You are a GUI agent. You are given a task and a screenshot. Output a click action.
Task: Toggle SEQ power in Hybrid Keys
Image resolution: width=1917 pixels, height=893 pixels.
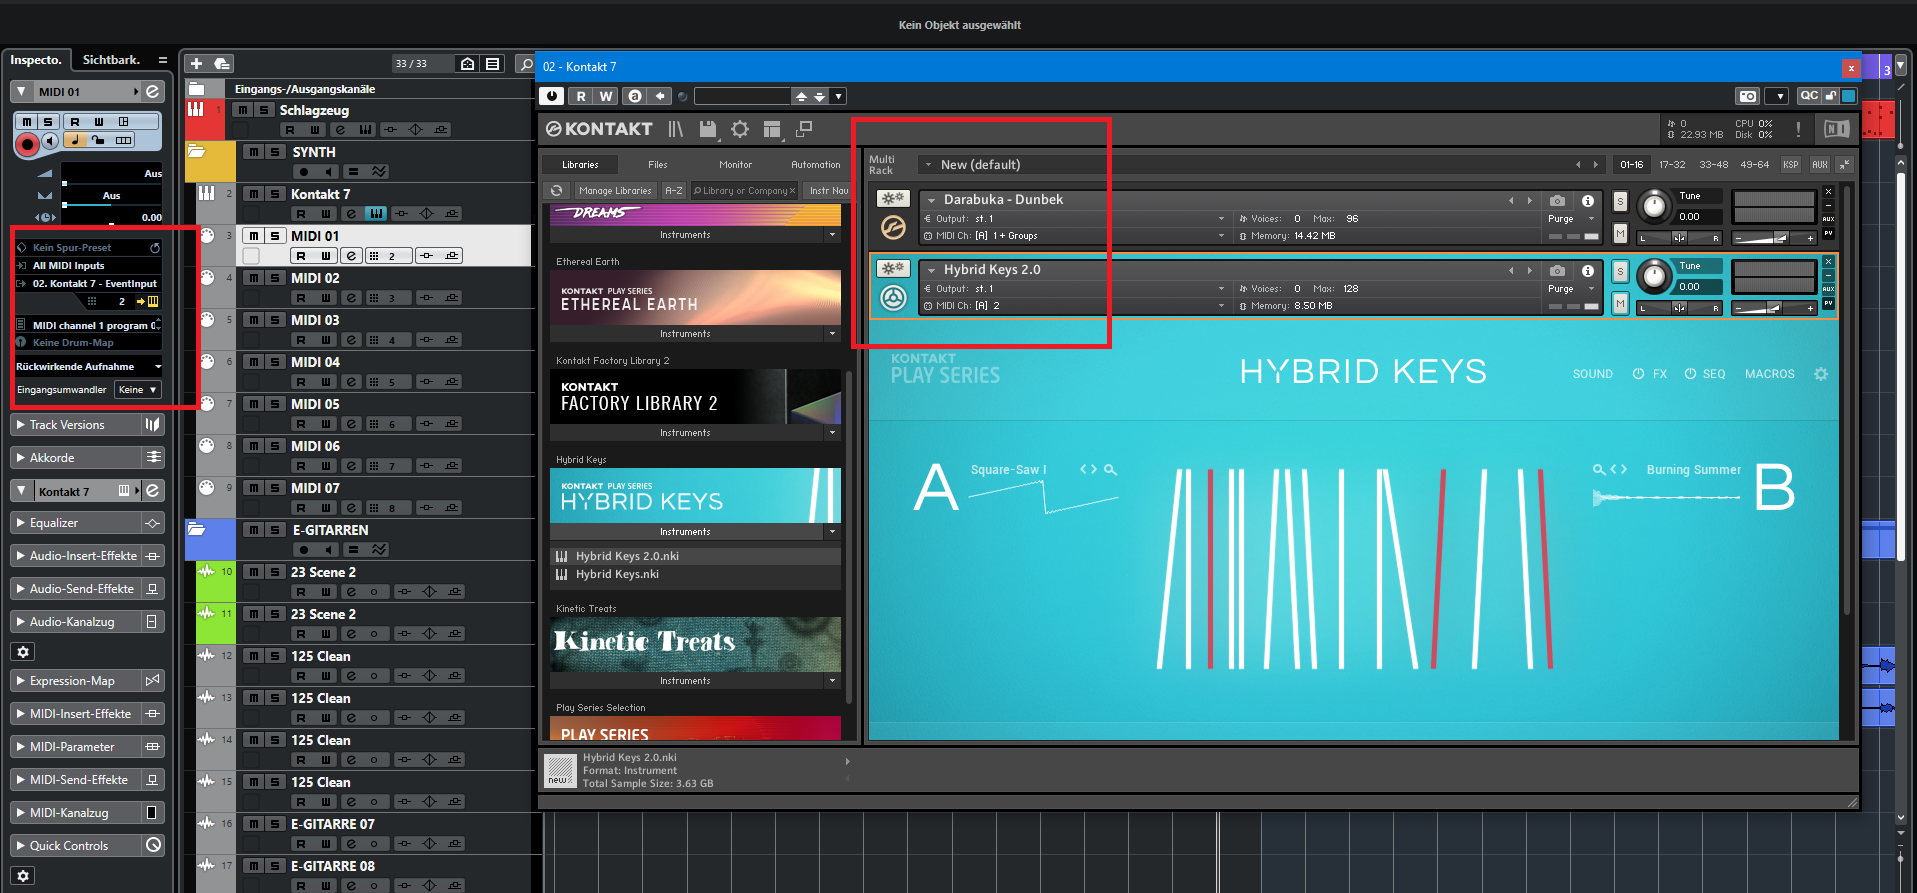pyautogui.click(x=1690, y=374)
